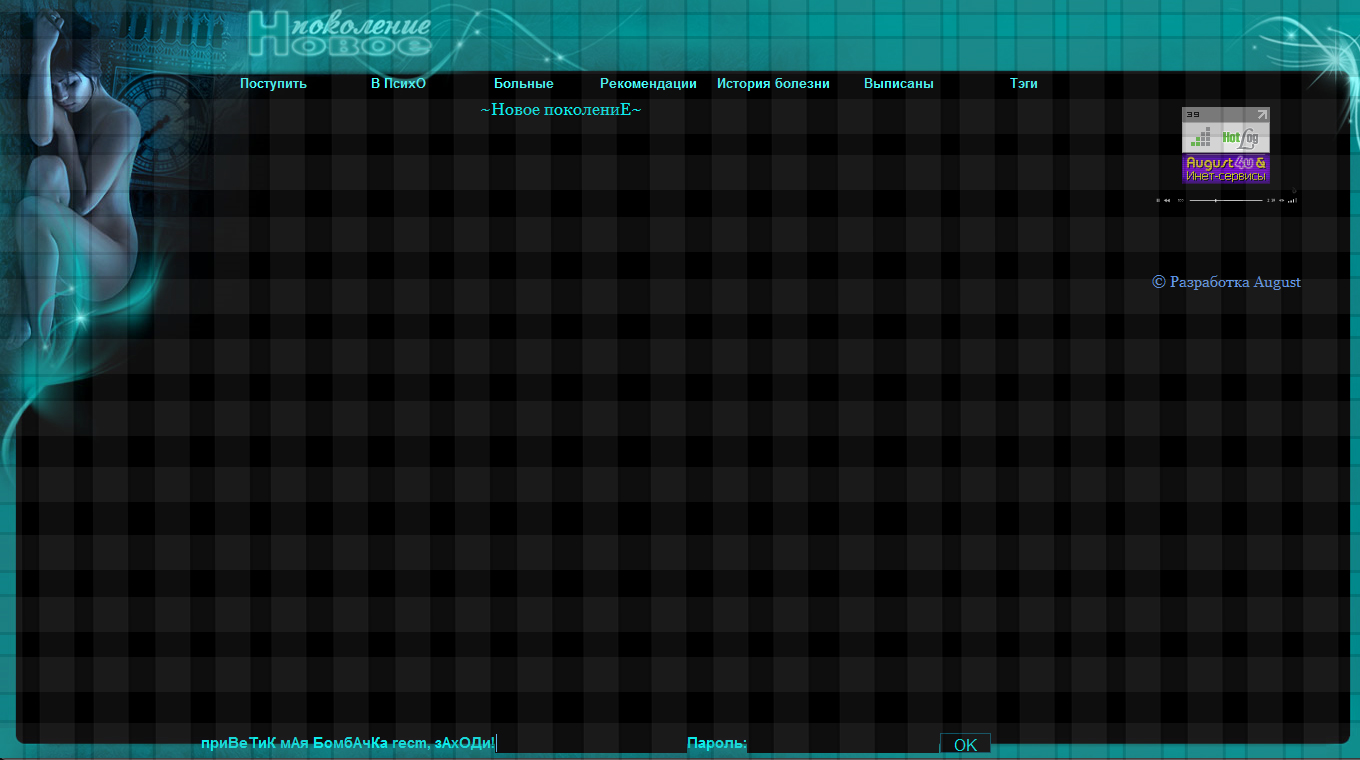Click the OK login button
The width and height of the screenshot is (1360, 760).
(x=965, y=744)
